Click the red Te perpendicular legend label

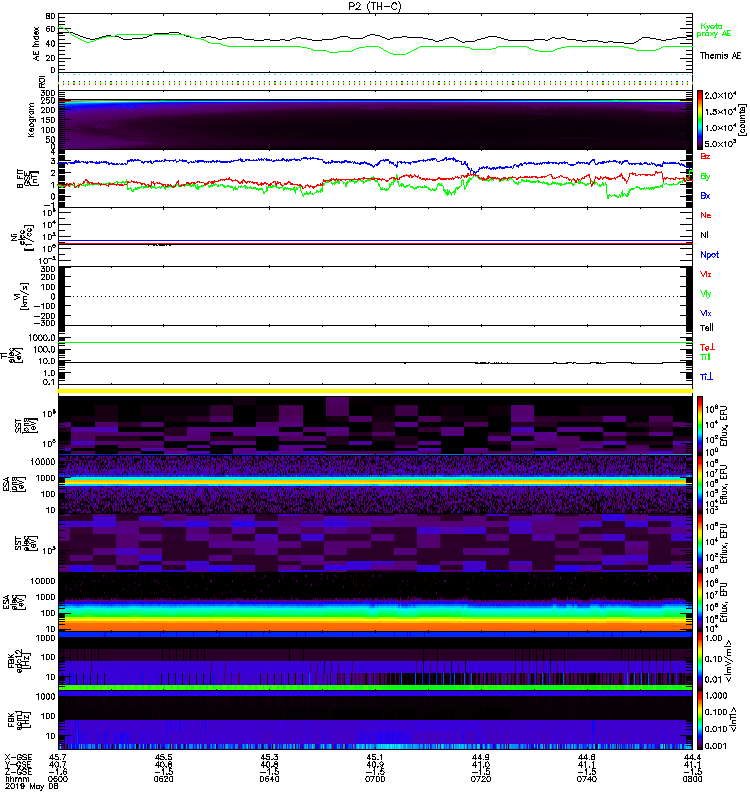coord(707,347)
